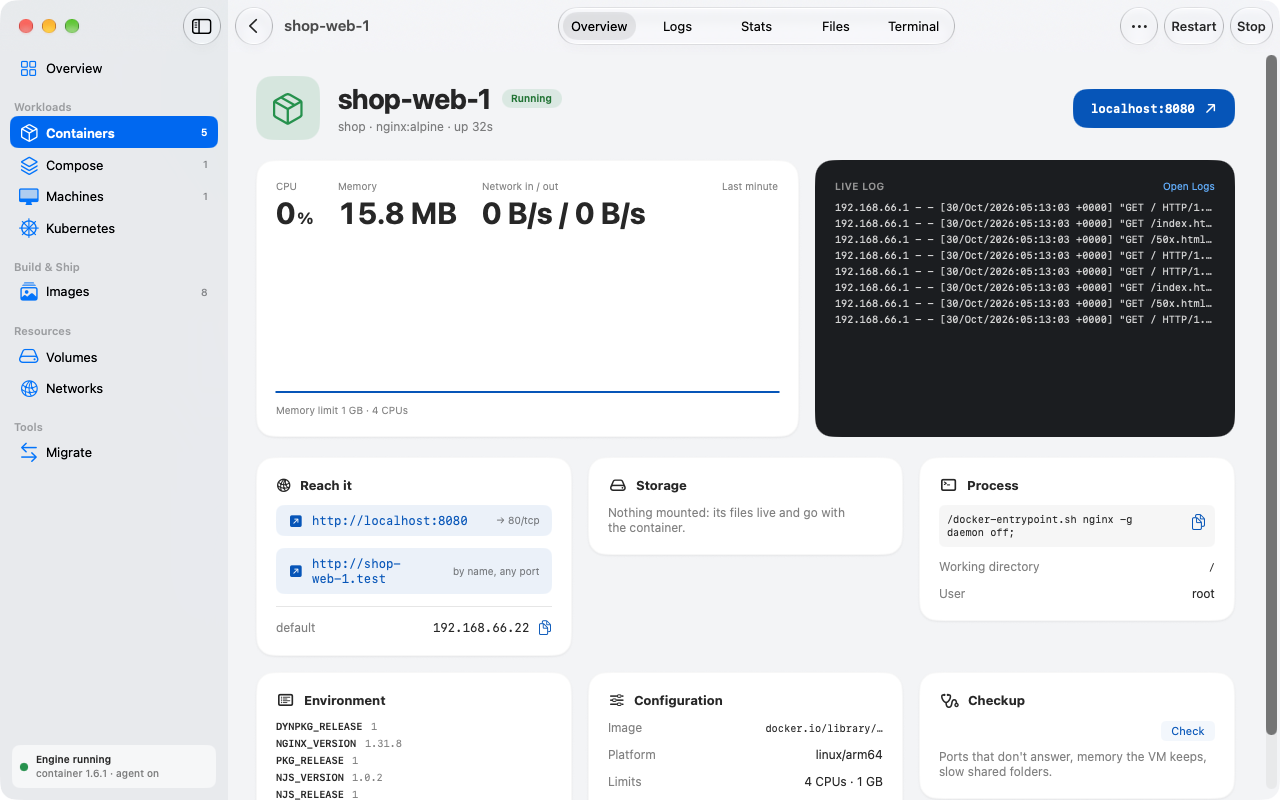The width and height of the screenshot is (1280, 800).
Task: Click the Networks globe icon in sidebar
Action: point(29,389)
